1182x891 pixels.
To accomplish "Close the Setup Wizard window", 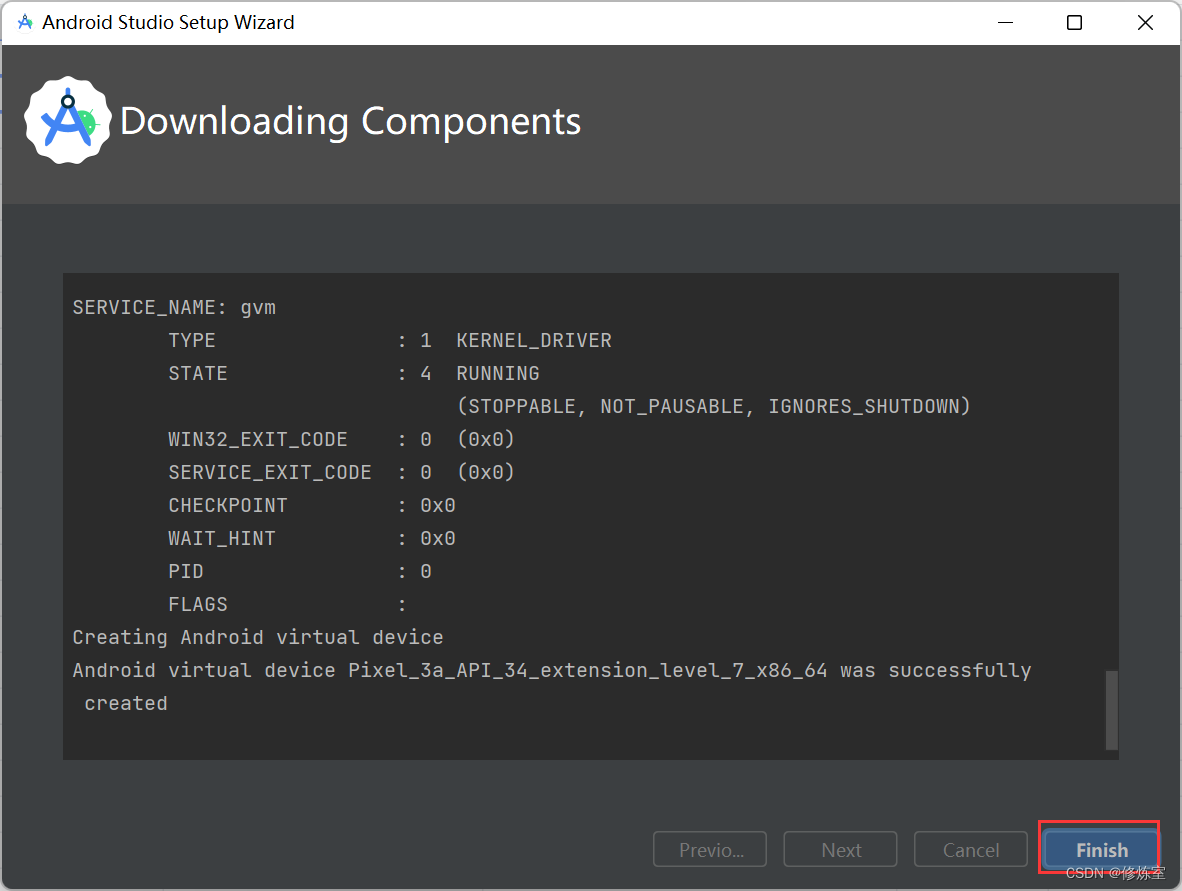I will 1145,23.
